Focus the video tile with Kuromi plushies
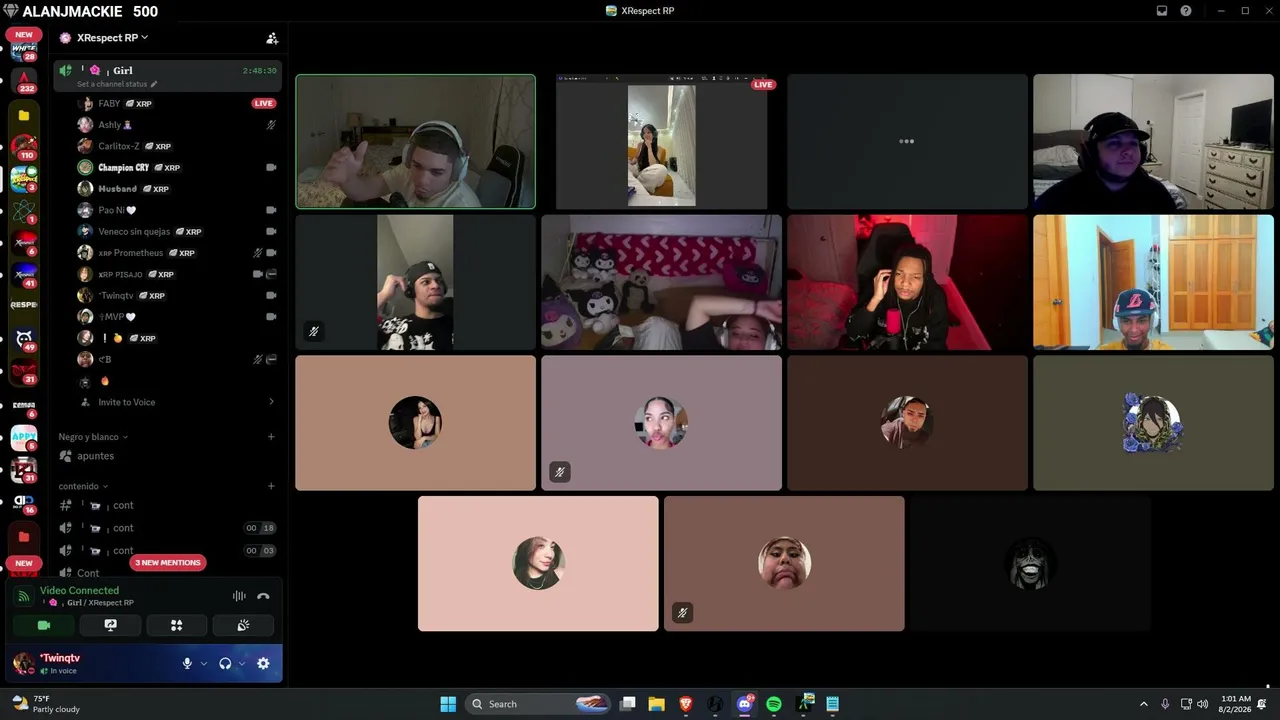Screen dimensions: 1280x720 pos(662,282)
